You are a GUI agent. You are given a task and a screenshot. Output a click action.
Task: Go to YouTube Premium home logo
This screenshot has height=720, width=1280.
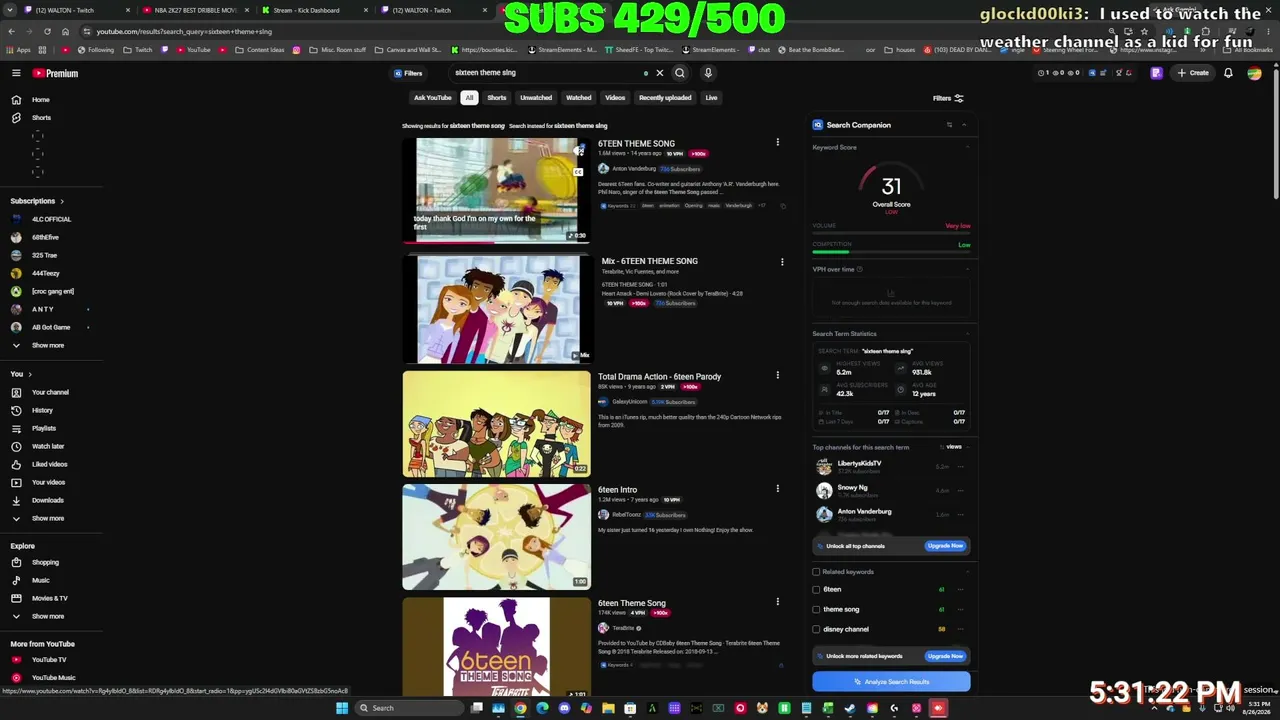(55, 73)
